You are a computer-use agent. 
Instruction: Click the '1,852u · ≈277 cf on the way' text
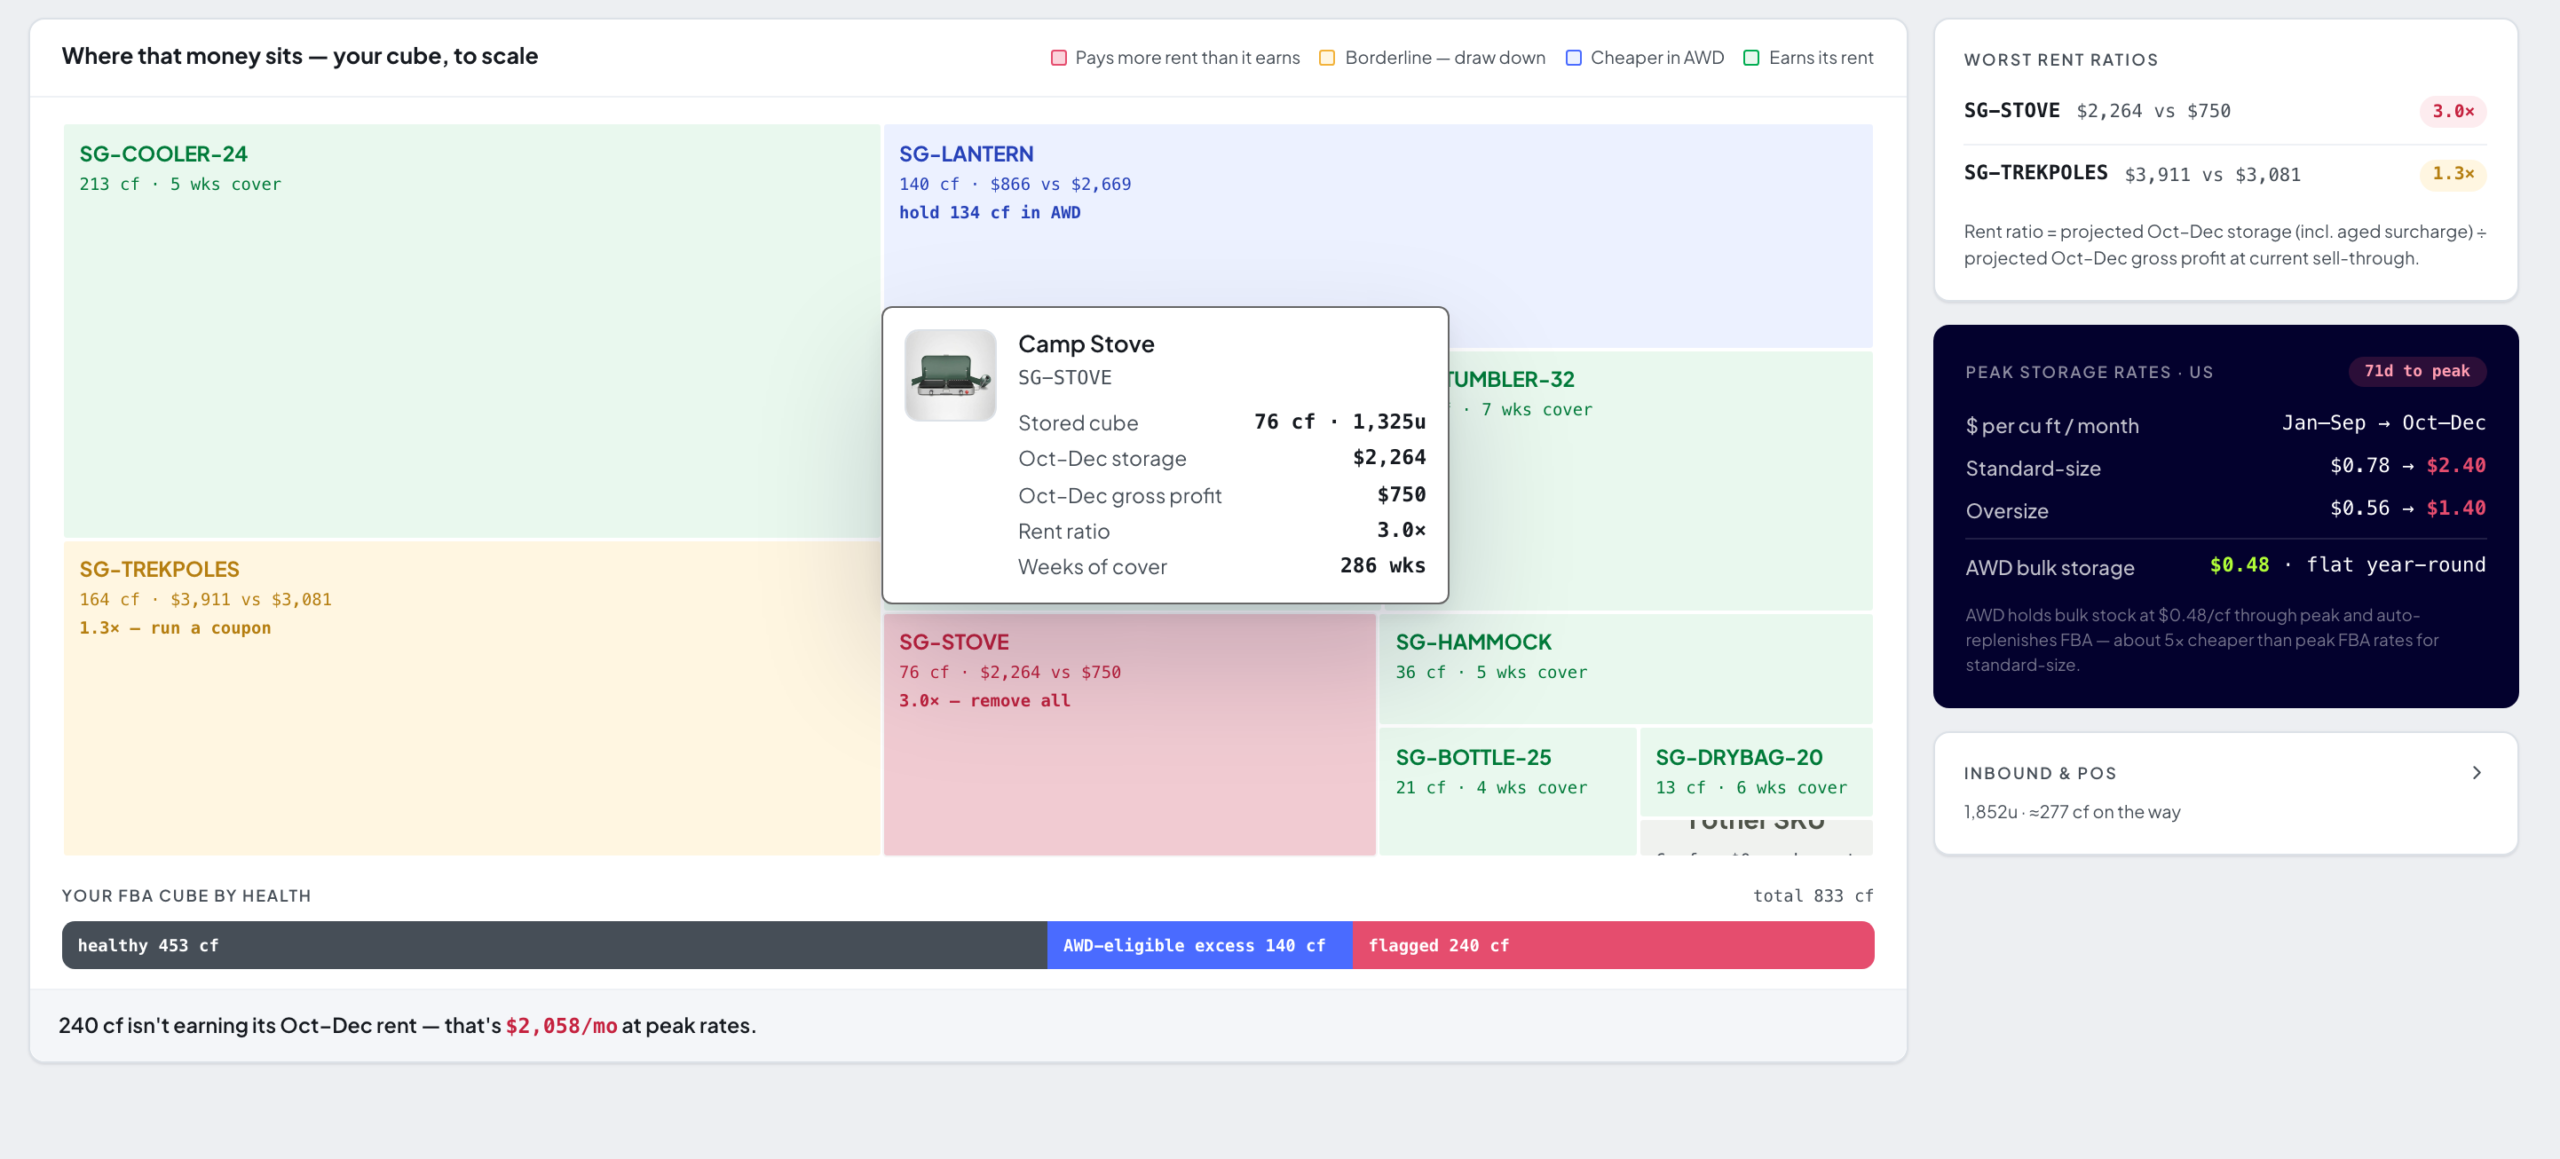click(x=2072, y=812)
